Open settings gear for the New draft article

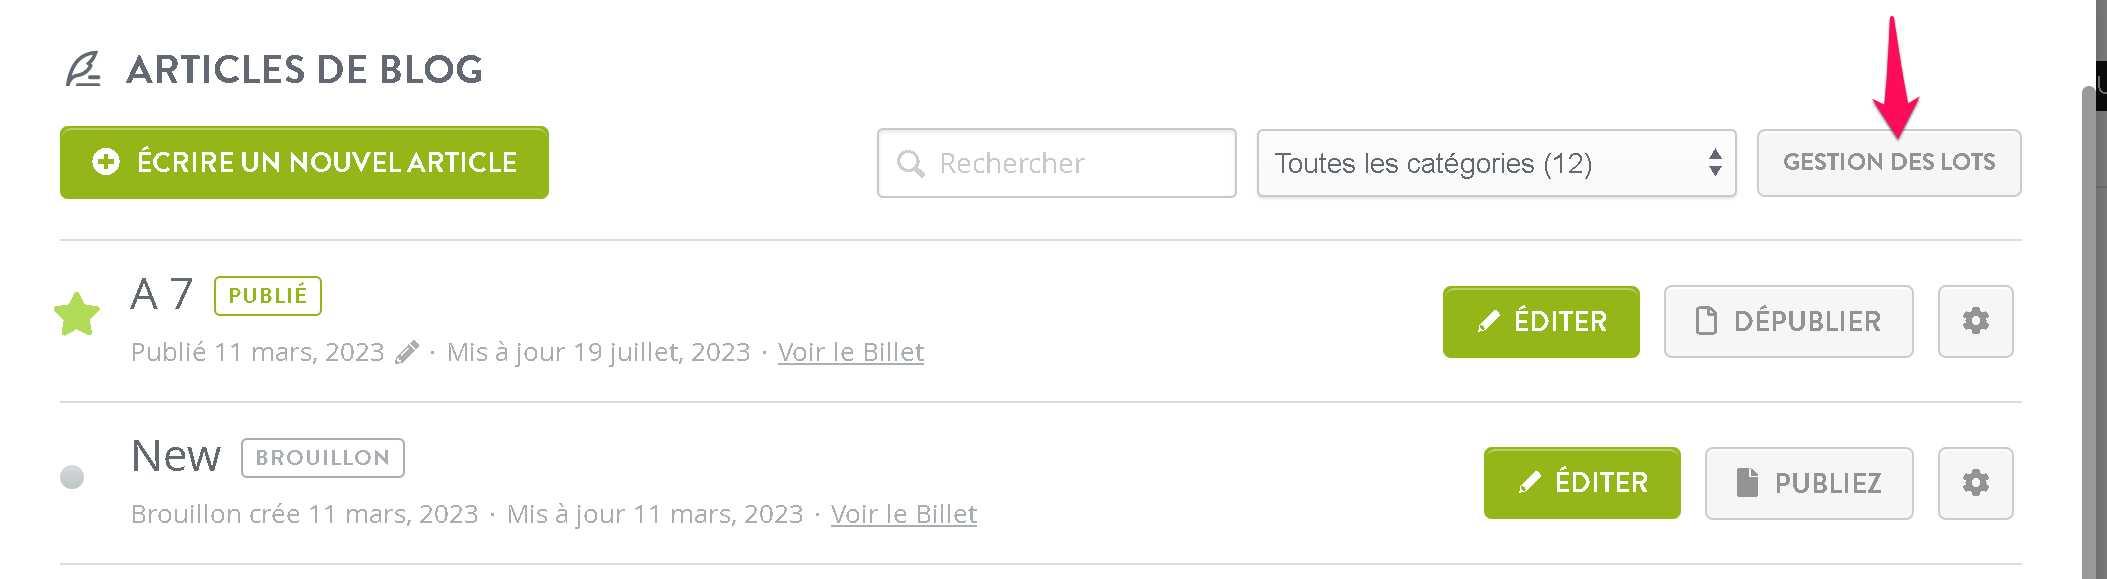1975,483
